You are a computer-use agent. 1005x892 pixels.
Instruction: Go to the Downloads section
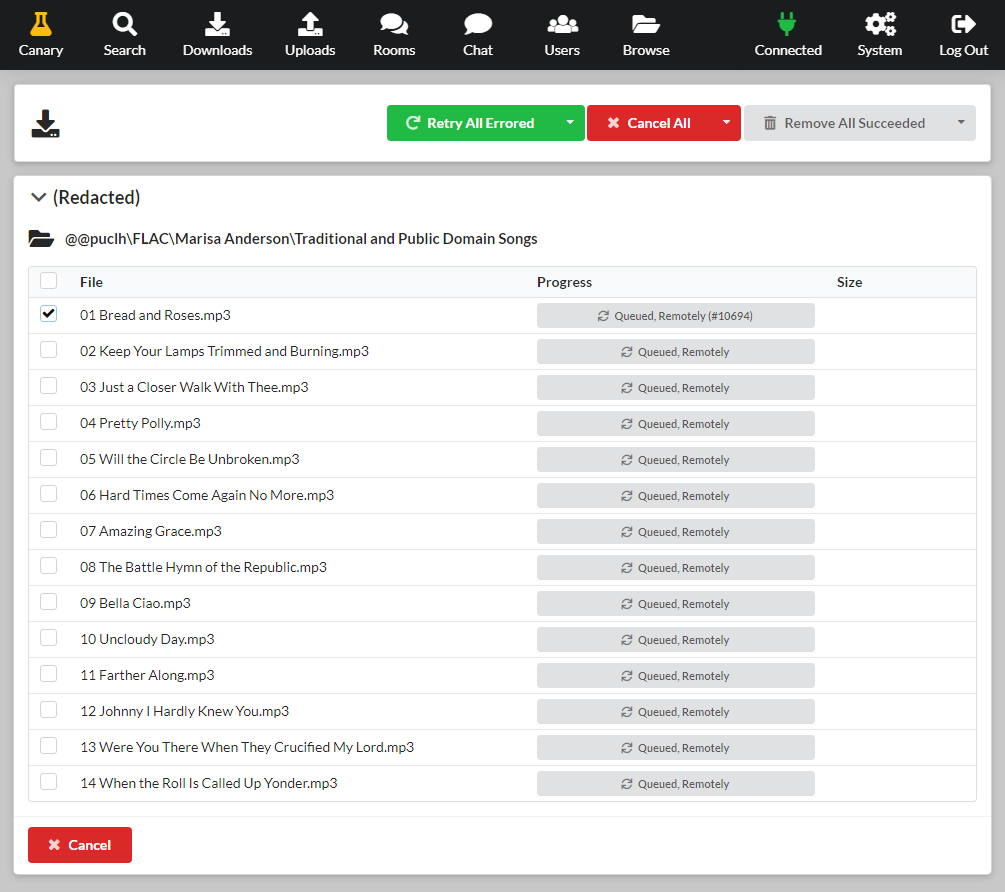coord(217,34)
